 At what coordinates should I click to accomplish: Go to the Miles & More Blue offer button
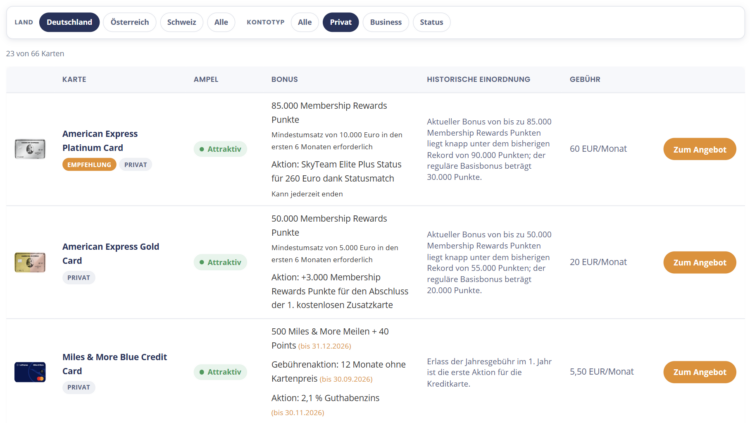point(699,372)
